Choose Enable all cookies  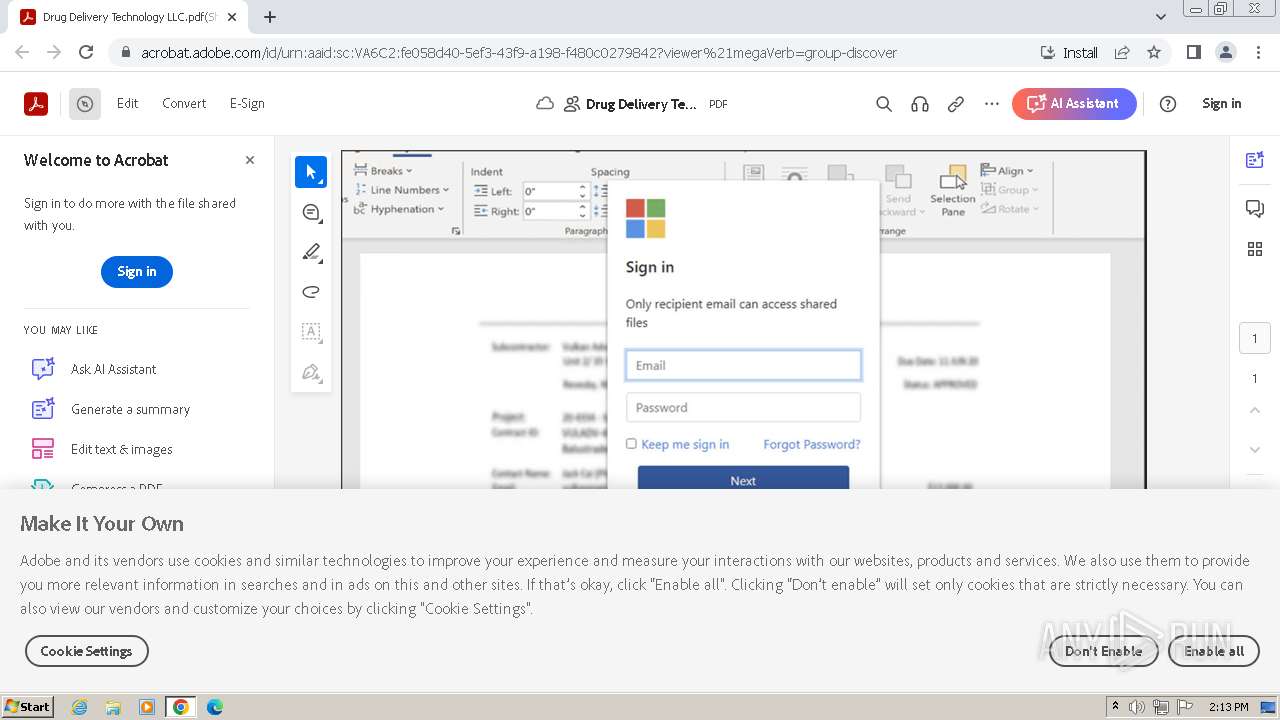[1214, 651]
